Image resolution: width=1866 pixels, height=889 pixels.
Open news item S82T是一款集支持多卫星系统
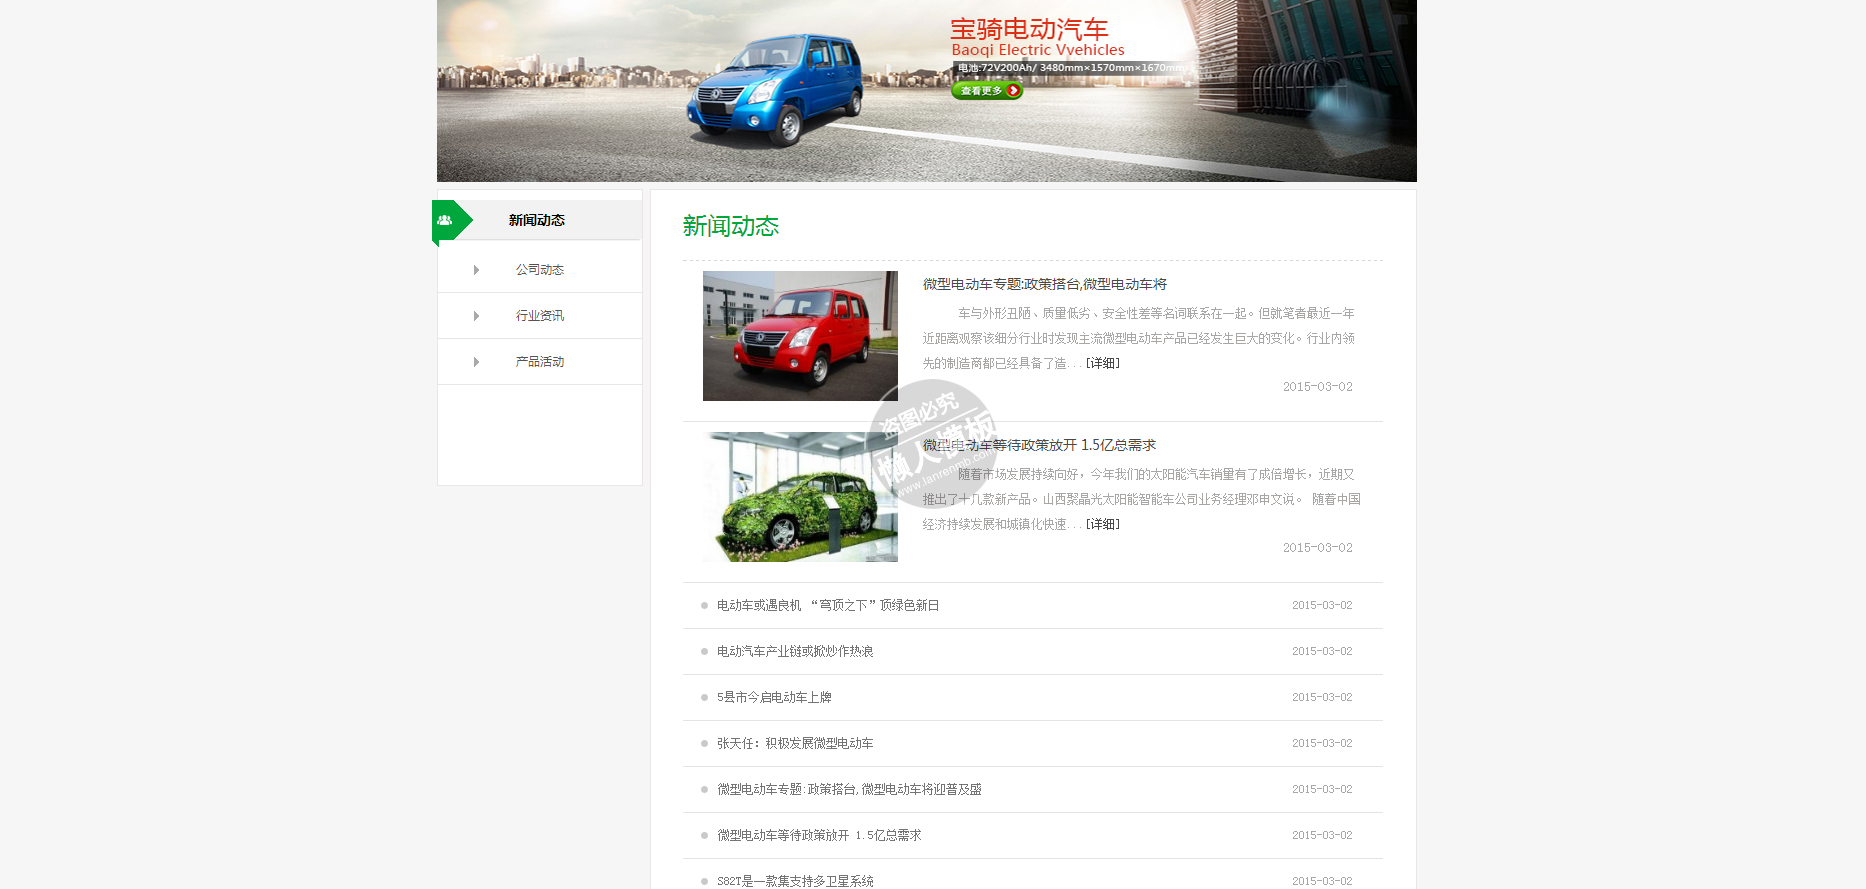click(795, 881)
